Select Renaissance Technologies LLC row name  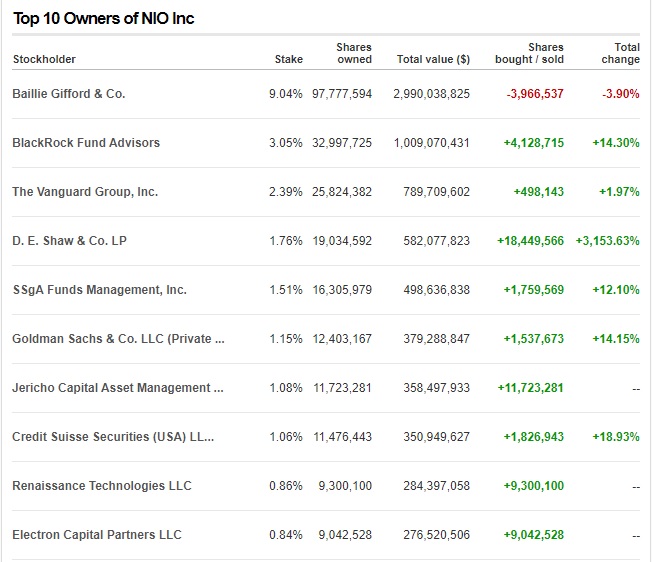102,486
